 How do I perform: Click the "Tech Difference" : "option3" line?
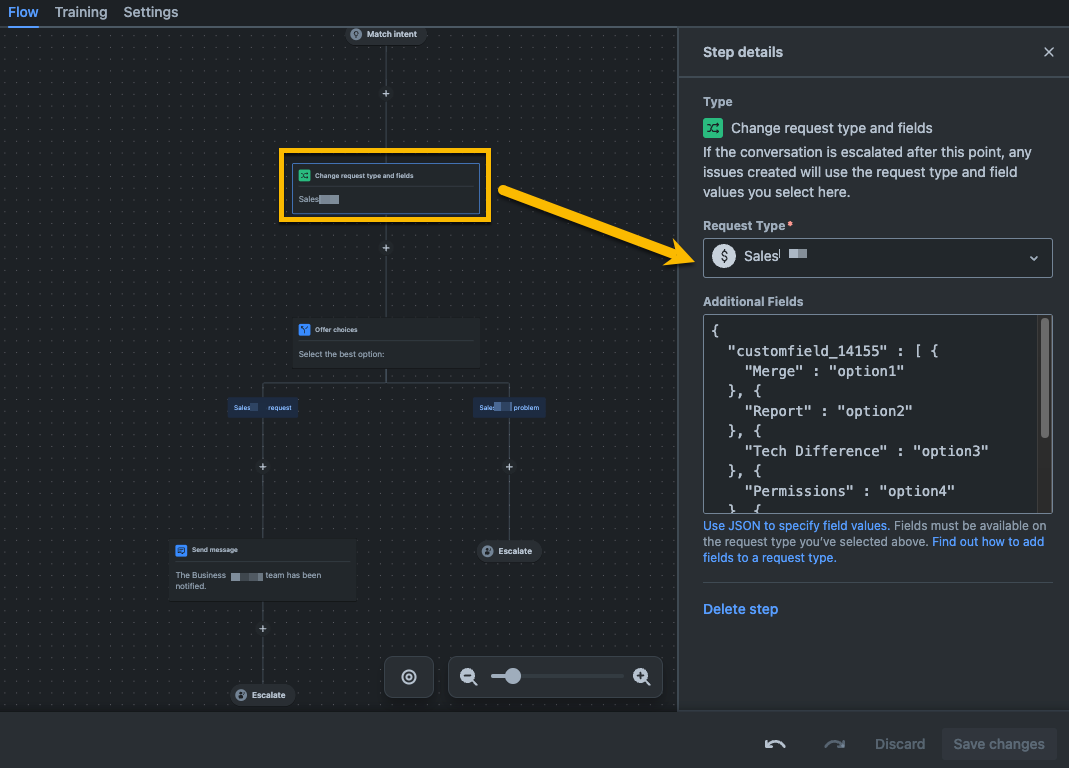pos(866,451)
